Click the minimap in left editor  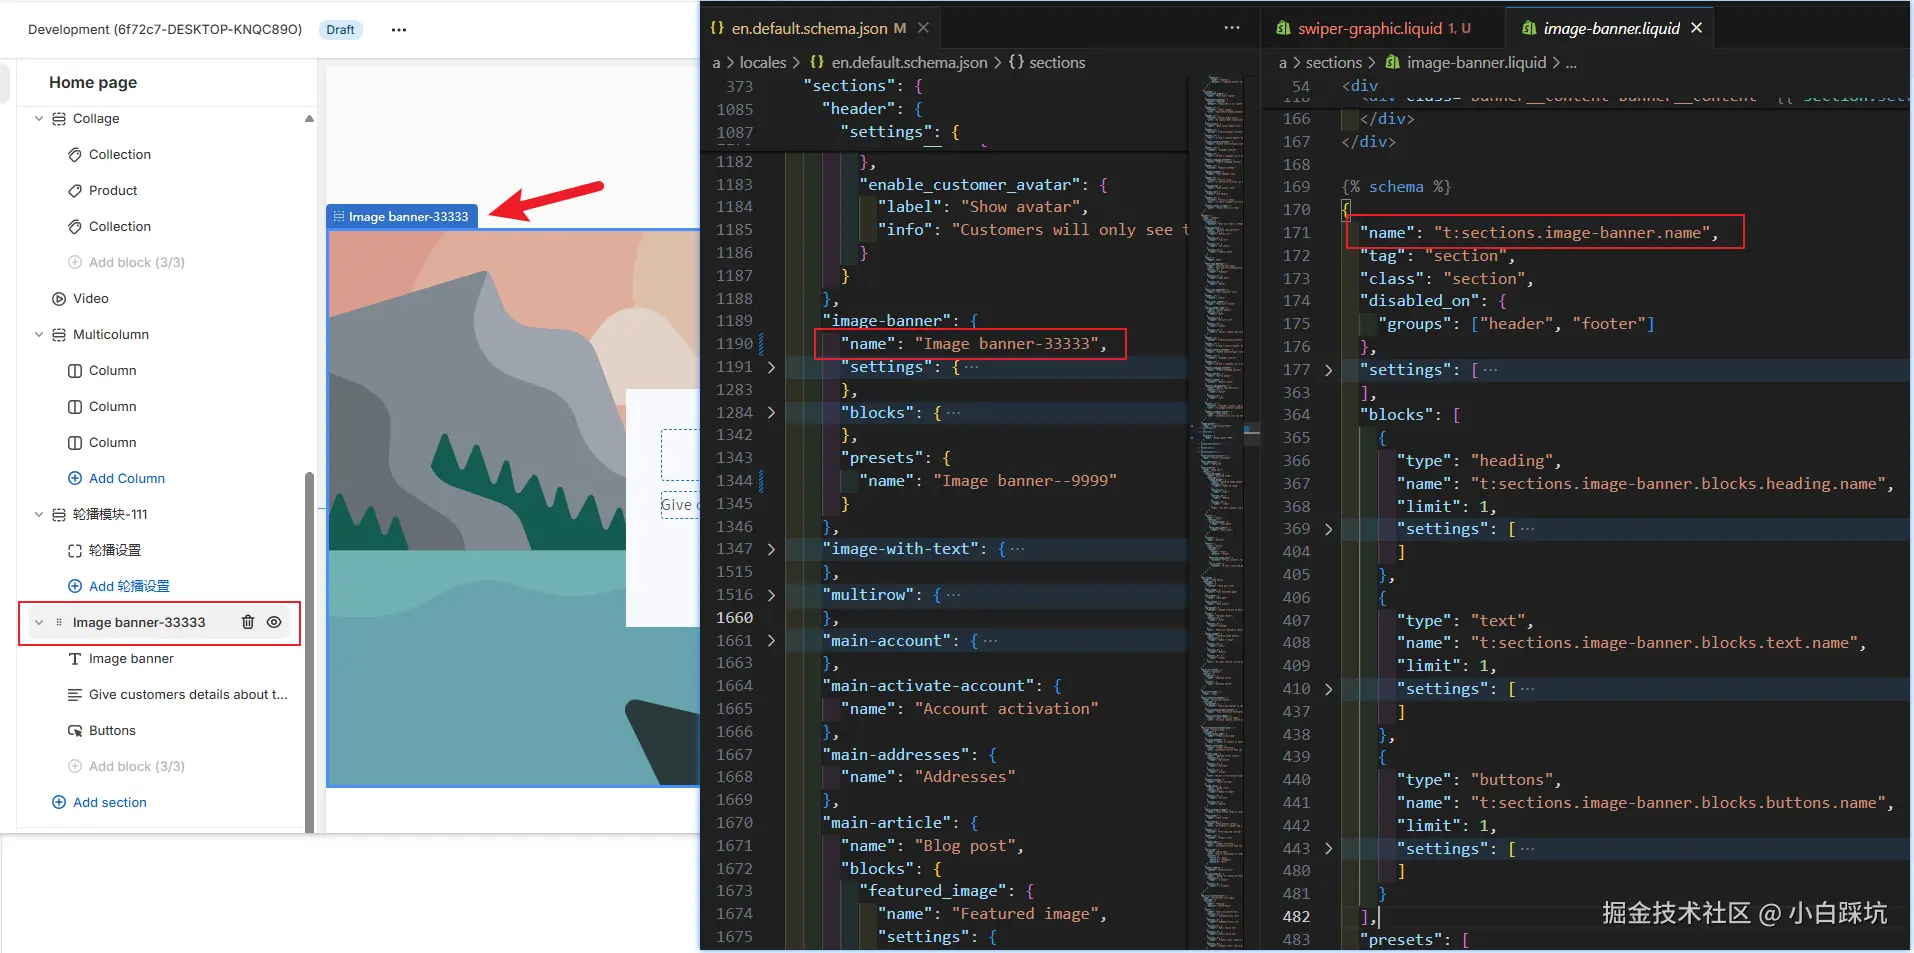(1220, 510)
